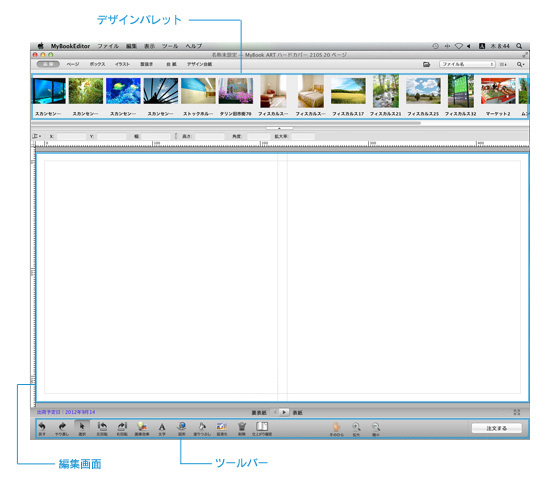The width and height of the screenshot is (560, 481).
Task: Click the undo (戻す) arrow icon
Action: click(x=42, y=426)
